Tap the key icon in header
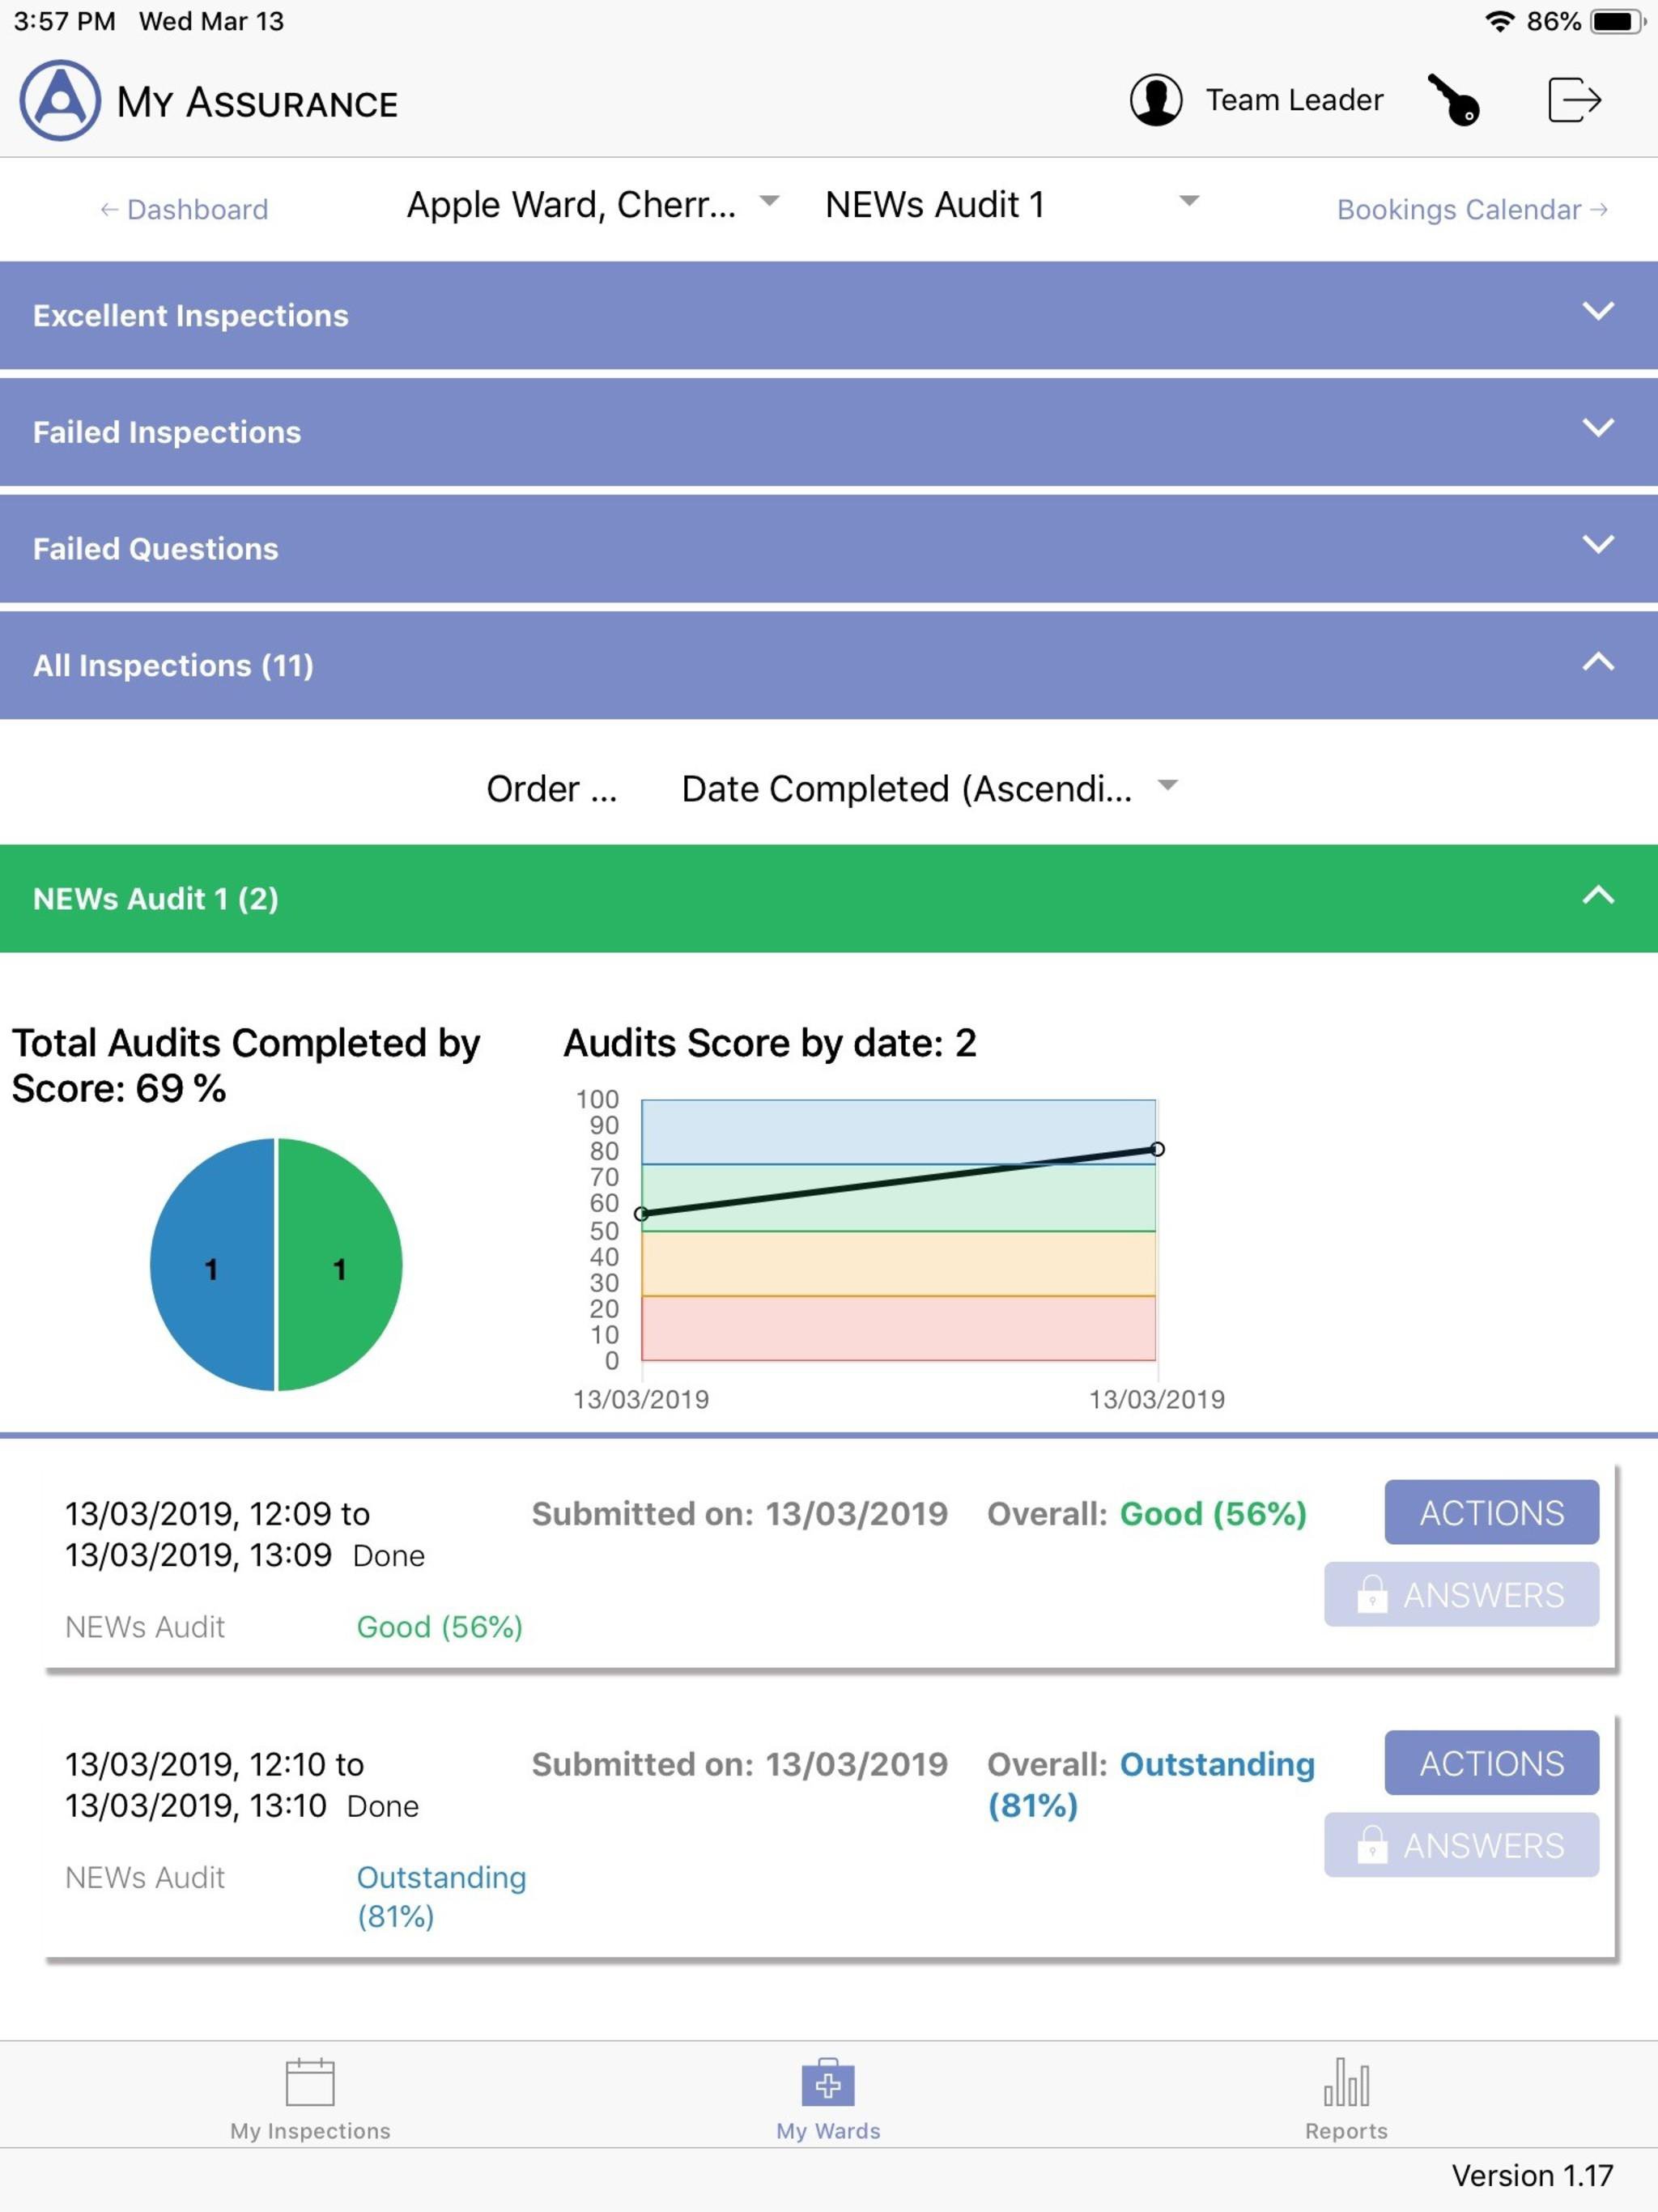This screenshot has height=2212, width=1658. click(x=1454, y=100)
